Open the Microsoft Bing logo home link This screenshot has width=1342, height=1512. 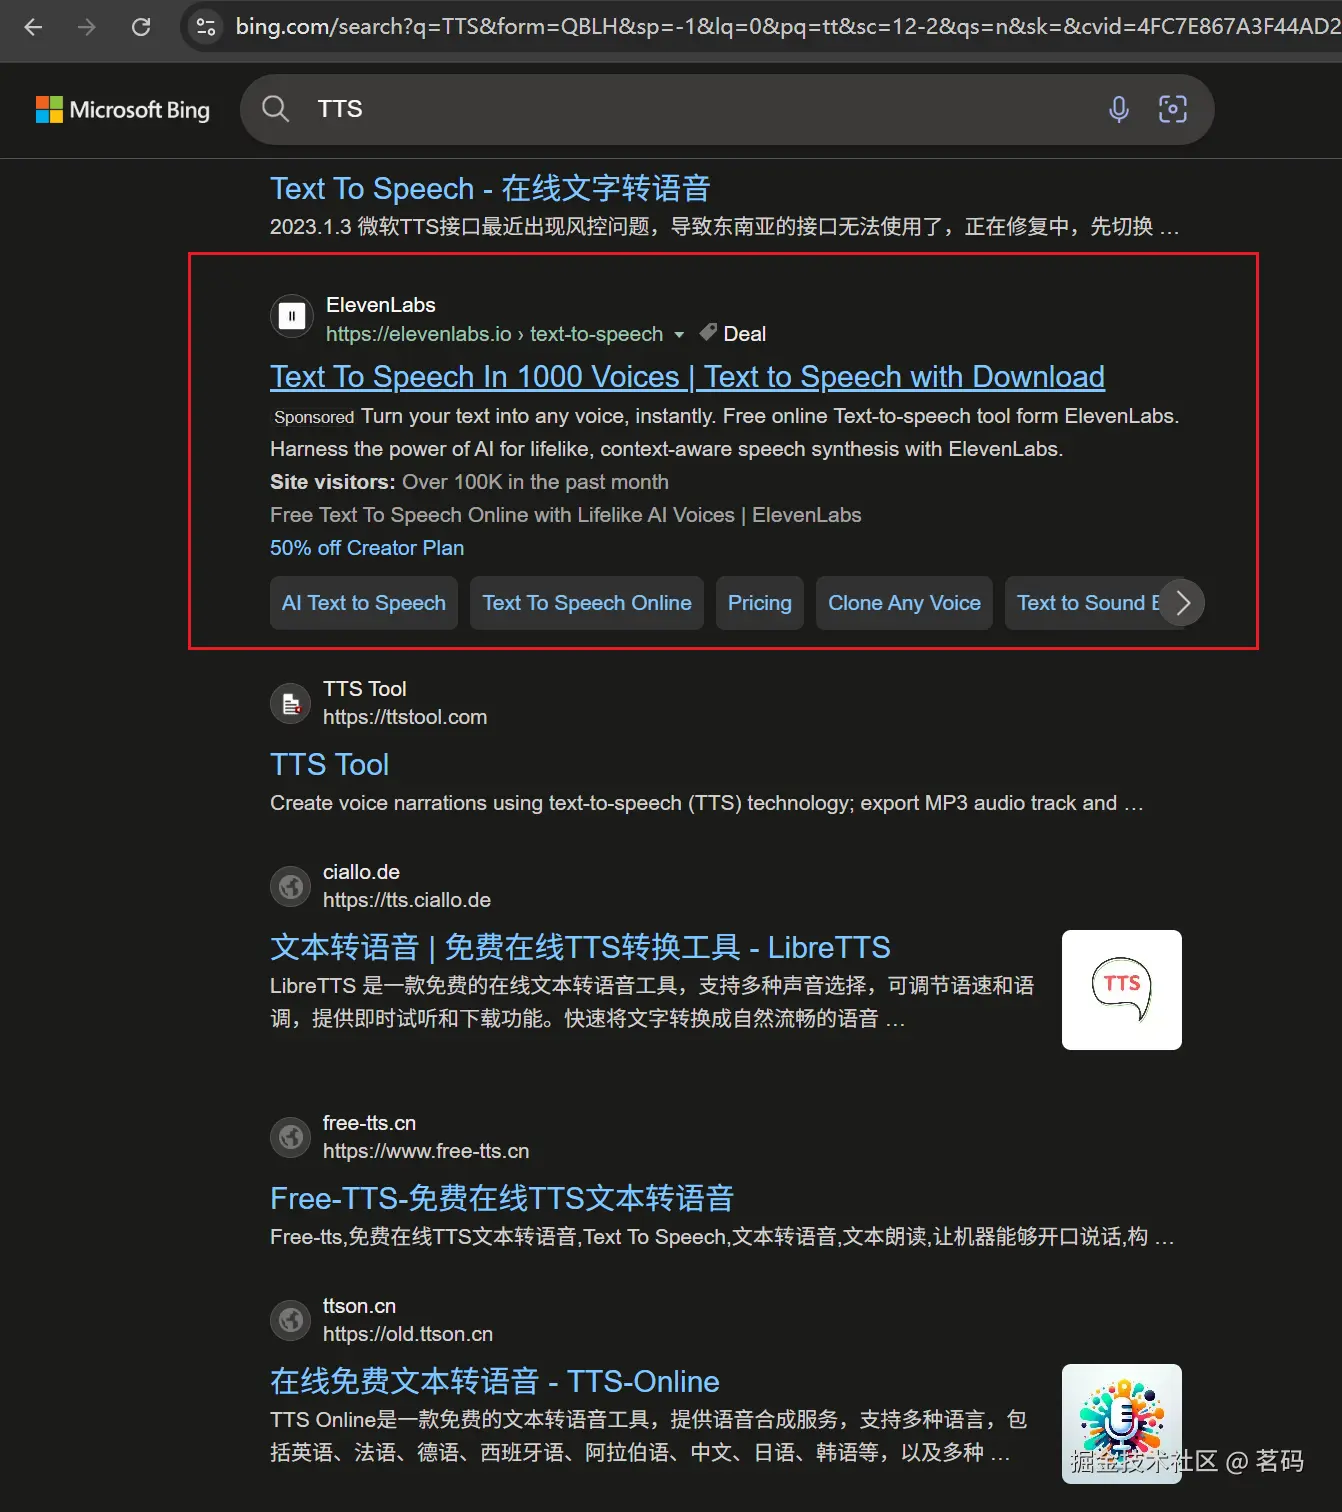pyautogui.click(x=123, y=109)
